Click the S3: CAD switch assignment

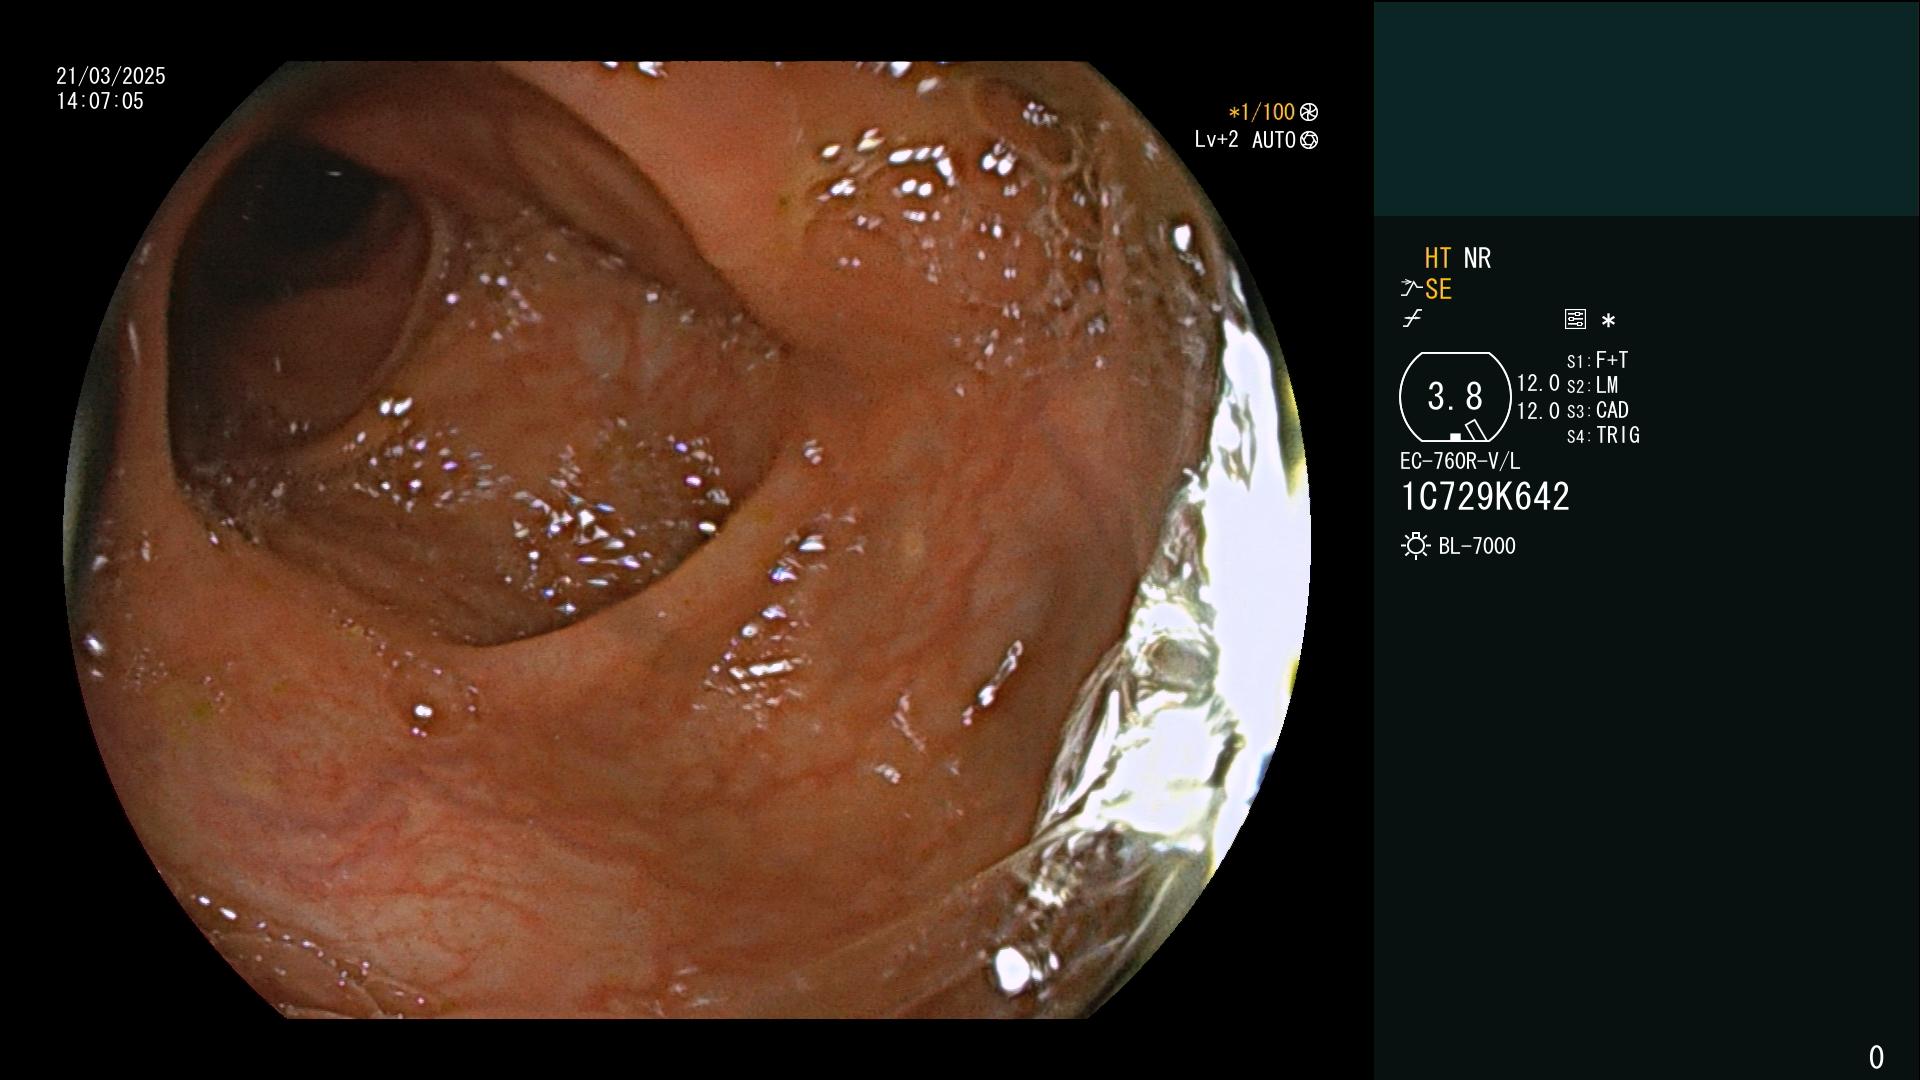click(1597, 410)
